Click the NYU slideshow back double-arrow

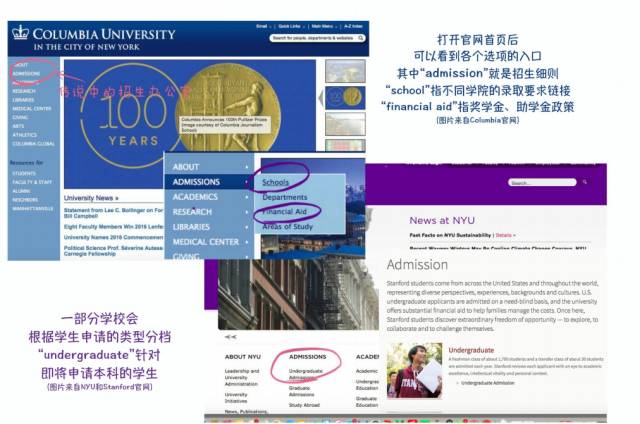[231, 337]
